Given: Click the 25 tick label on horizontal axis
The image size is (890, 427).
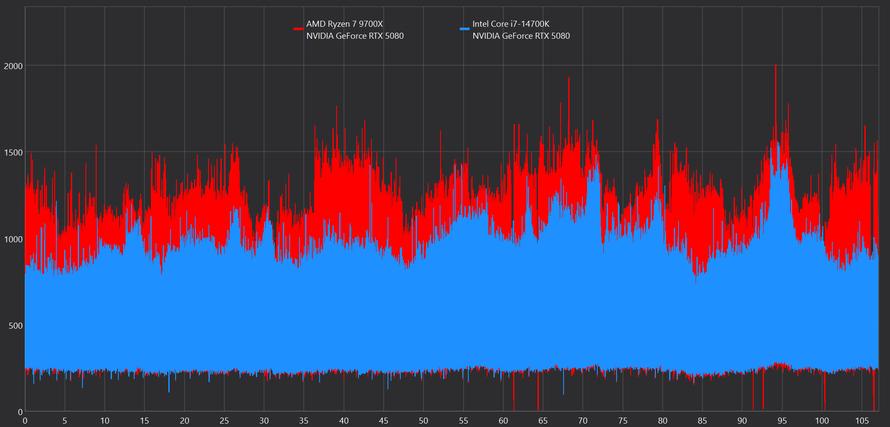Looking at the screenshot, I should click(x=224, y=421).
